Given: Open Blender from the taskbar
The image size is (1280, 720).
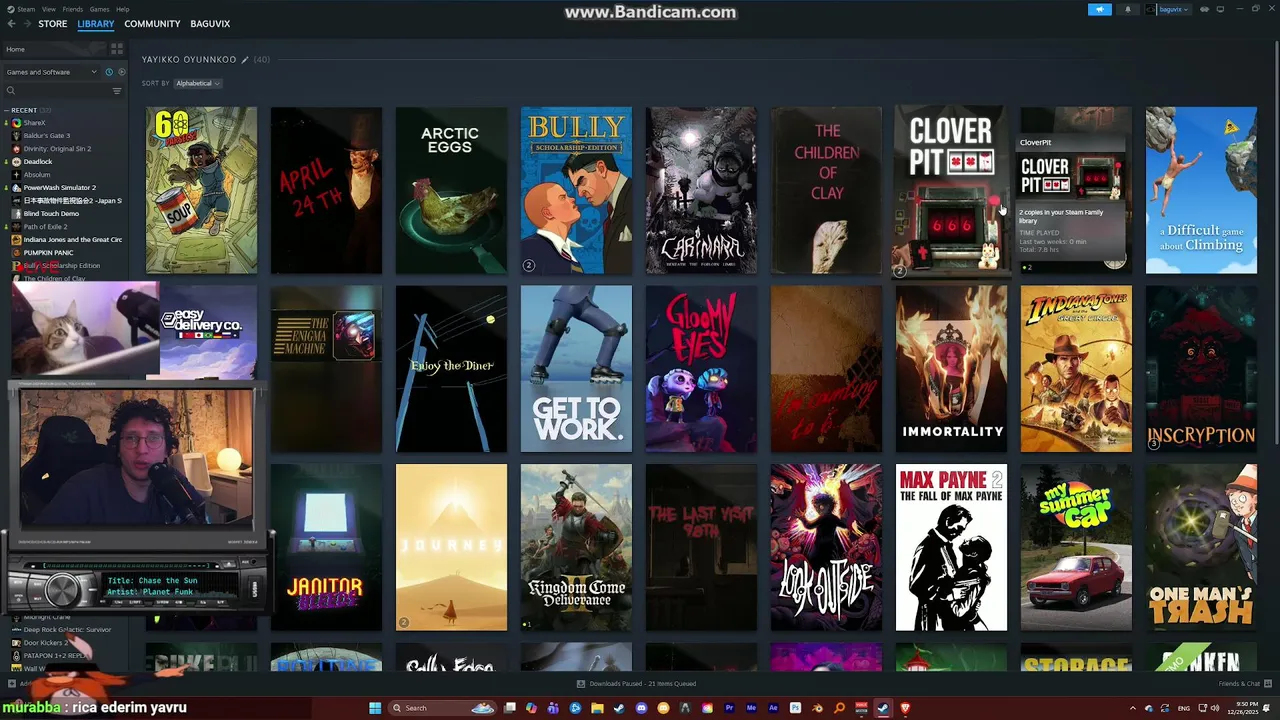Looking at the screenshot, I should click(817, 708).
